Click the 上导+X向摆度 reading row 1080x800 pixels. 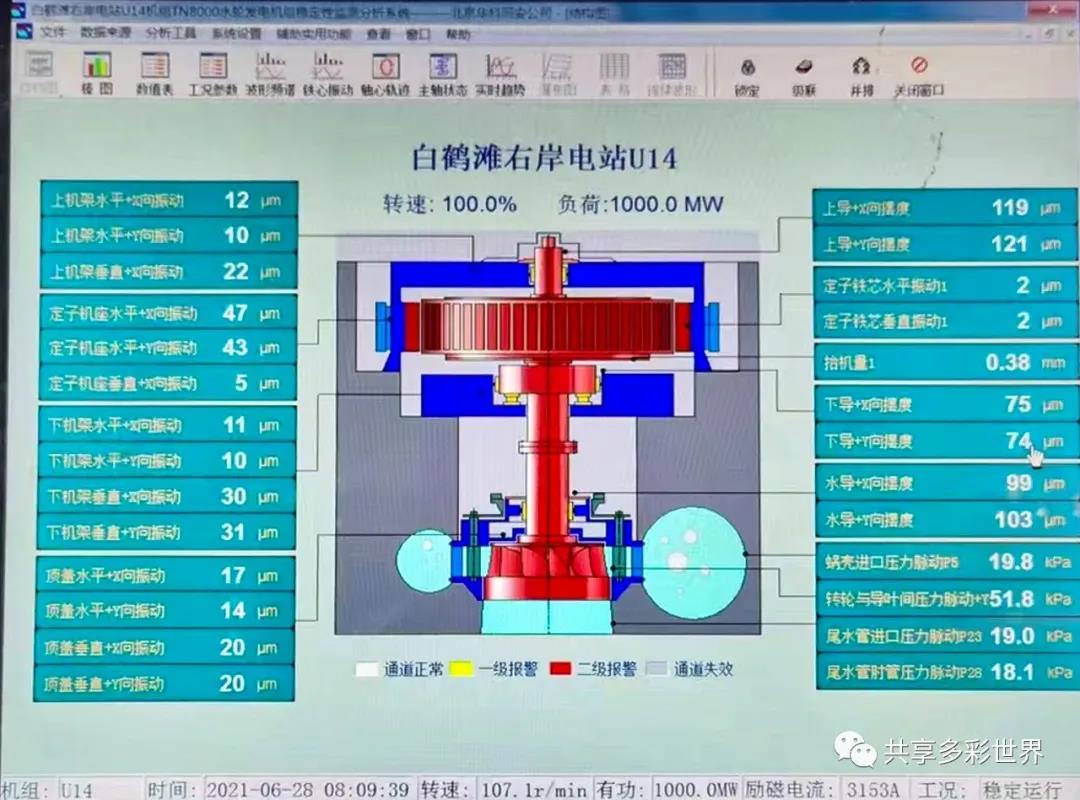(944, 208)
